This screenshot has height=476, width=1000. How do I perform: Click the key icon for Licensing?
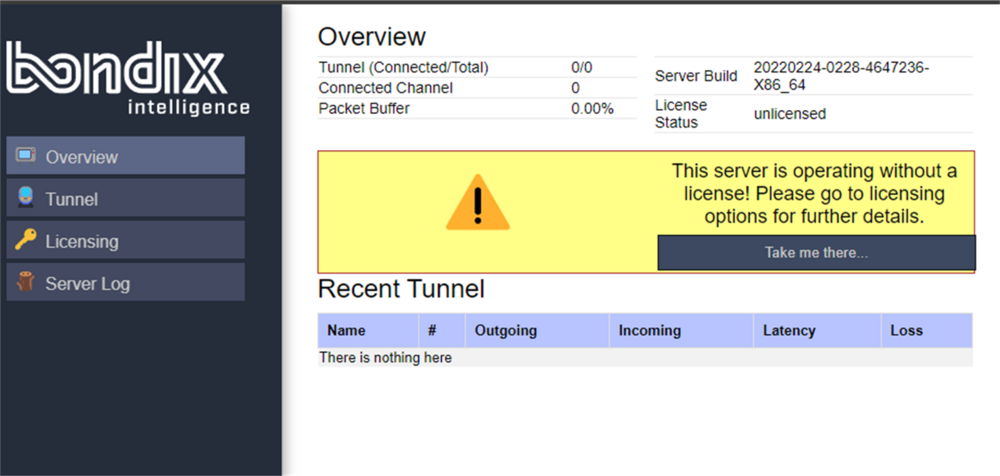[x=26, y=240]
